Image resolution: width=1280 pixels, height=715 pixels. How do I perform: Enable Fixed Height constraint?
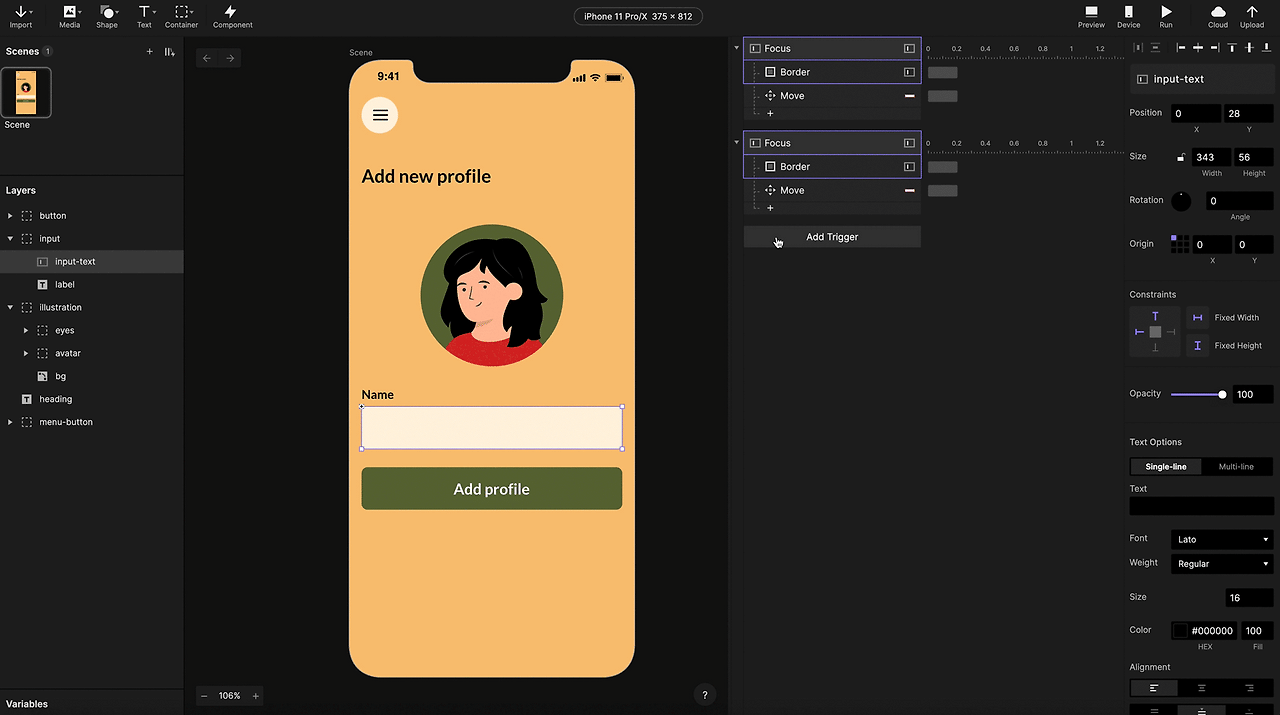point(1197,345)
